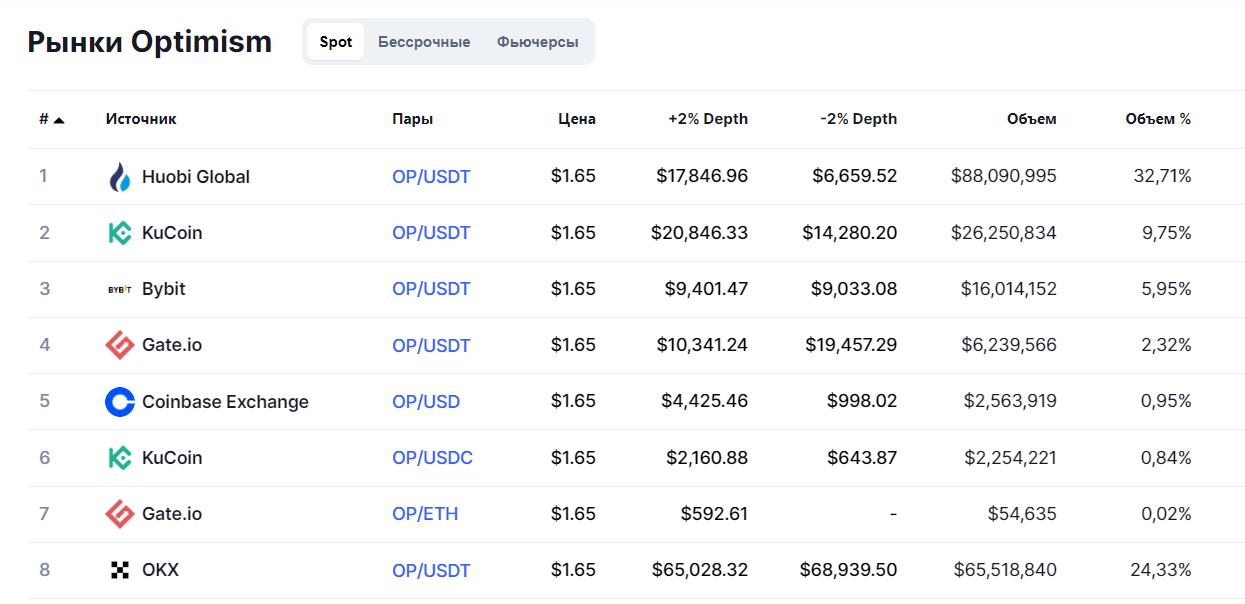This screenshot has height=604, width=1245.
Task: Click volume percent 9,75%
Action: [1167, 232]
